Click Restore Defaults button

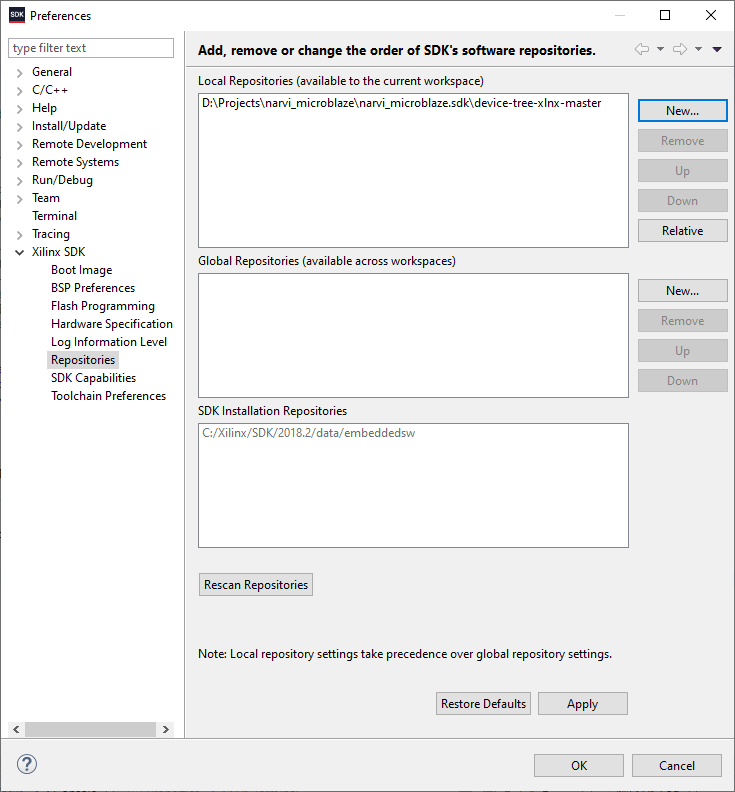pos(483,704)
